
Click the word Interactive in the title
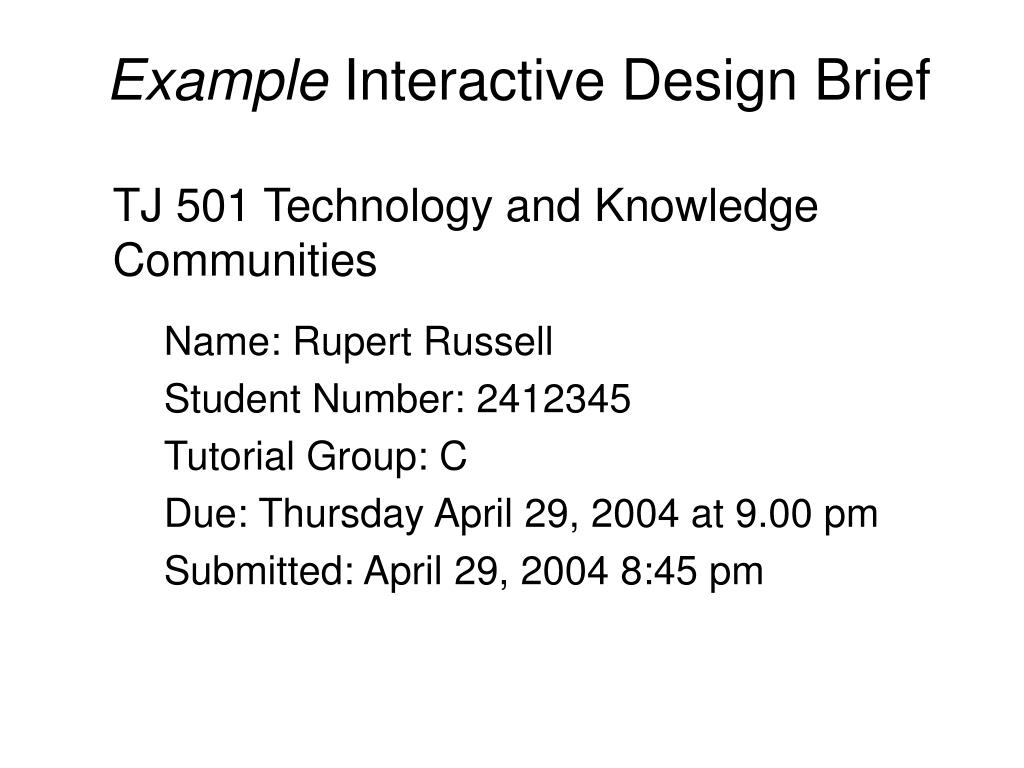475,80
